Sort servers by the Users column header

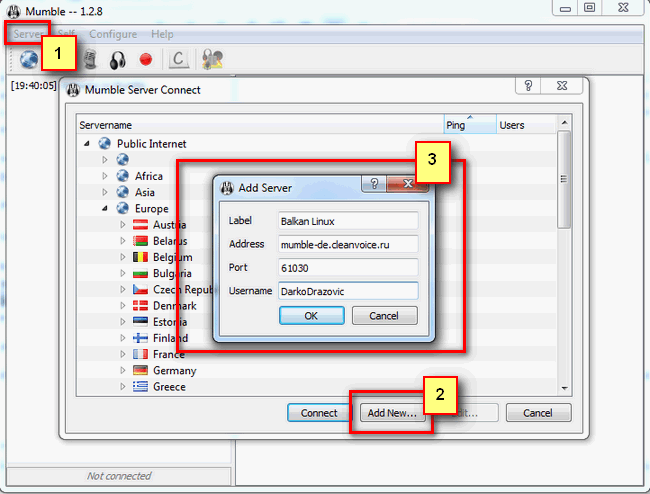click(x=526, y=125)
